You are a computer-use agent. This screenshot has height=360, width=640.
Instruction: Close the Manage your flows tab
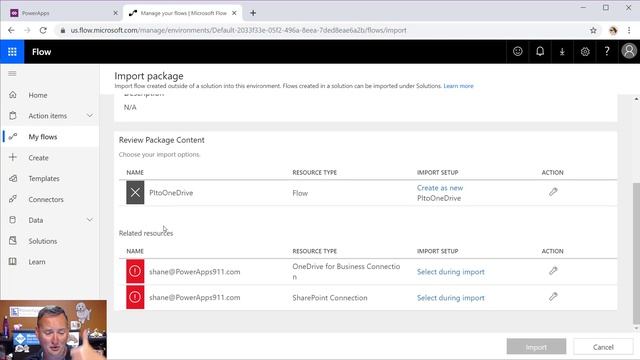point(234,13)
